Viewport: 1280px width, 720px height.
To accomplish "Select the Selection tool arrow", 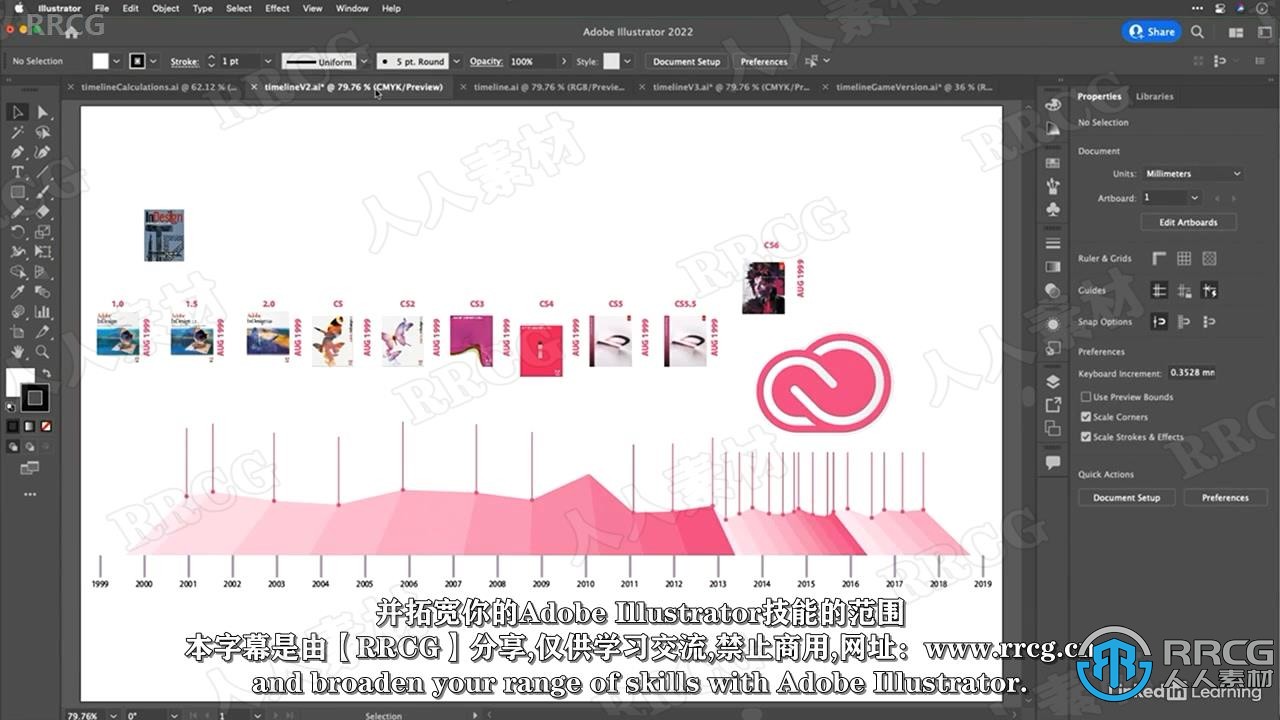I will coord(17,112).
